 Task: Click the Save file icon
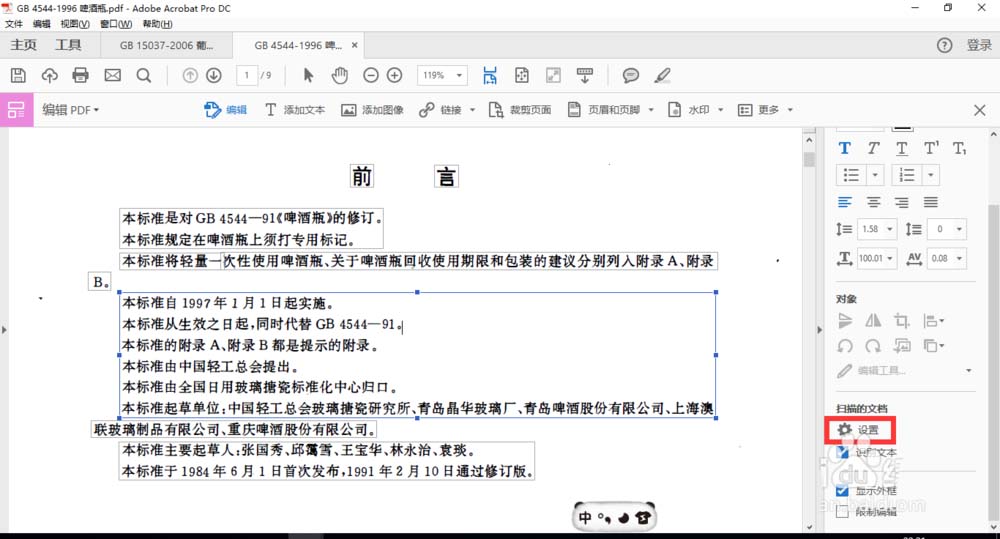coord(18,75)
